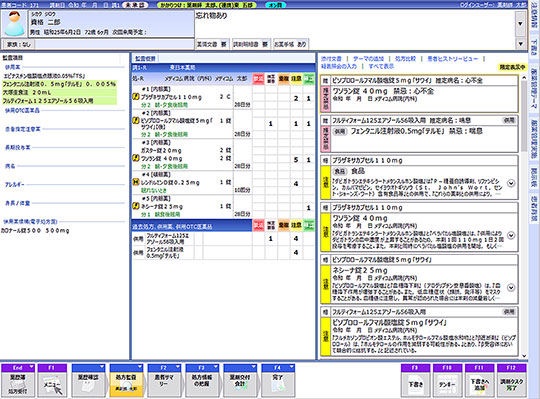Toggle the お薬手帳 あり indicator
Viewport: 540px width, 399px height.
(290, 44)
